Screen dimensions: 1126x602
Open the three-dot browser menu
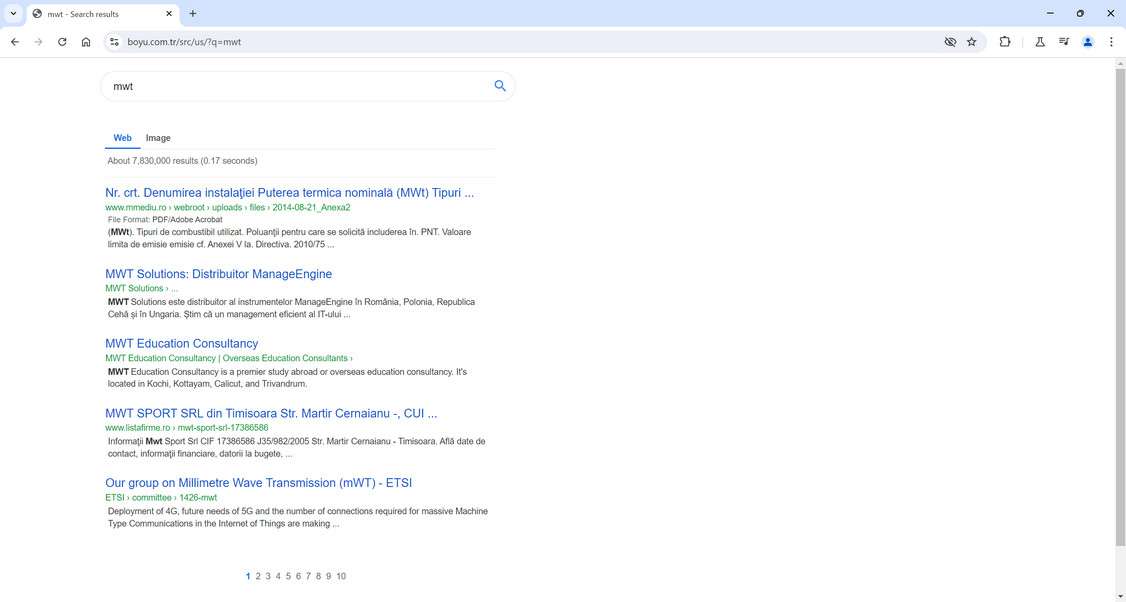(x=1111, y=42)
